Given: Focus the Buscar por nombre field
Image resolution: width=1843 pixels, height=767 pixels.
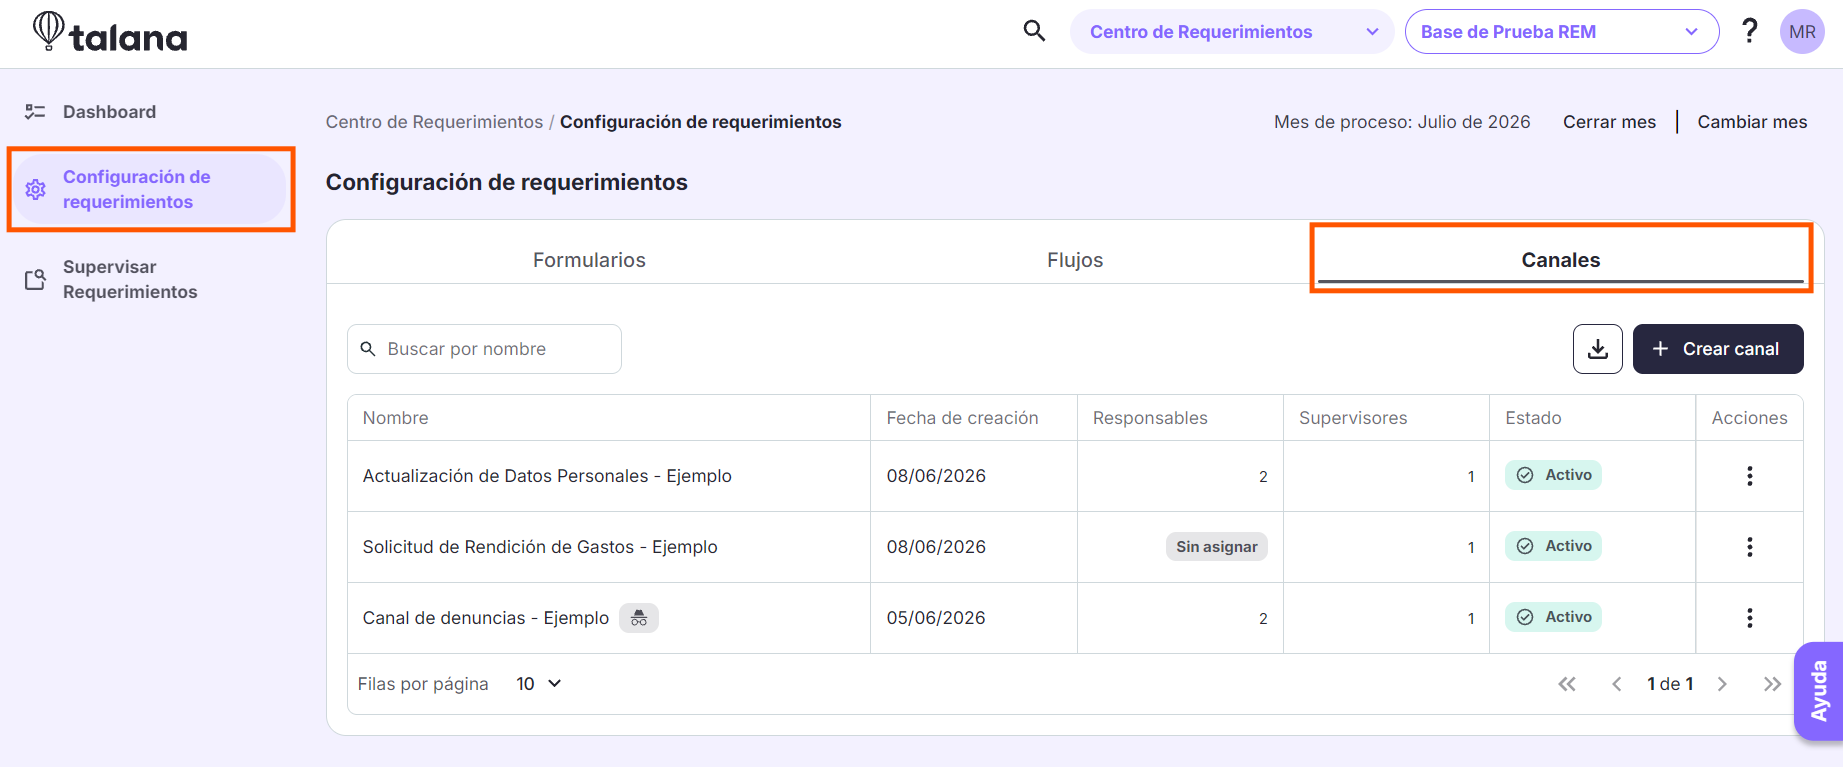Looking at the screenshot, I should (484, 349).
